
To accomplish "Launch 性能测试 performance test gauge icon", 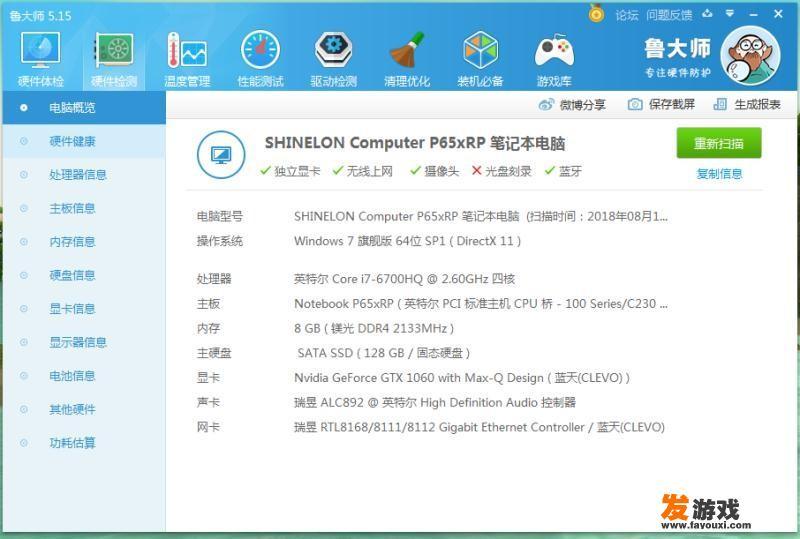I will 260,59.
